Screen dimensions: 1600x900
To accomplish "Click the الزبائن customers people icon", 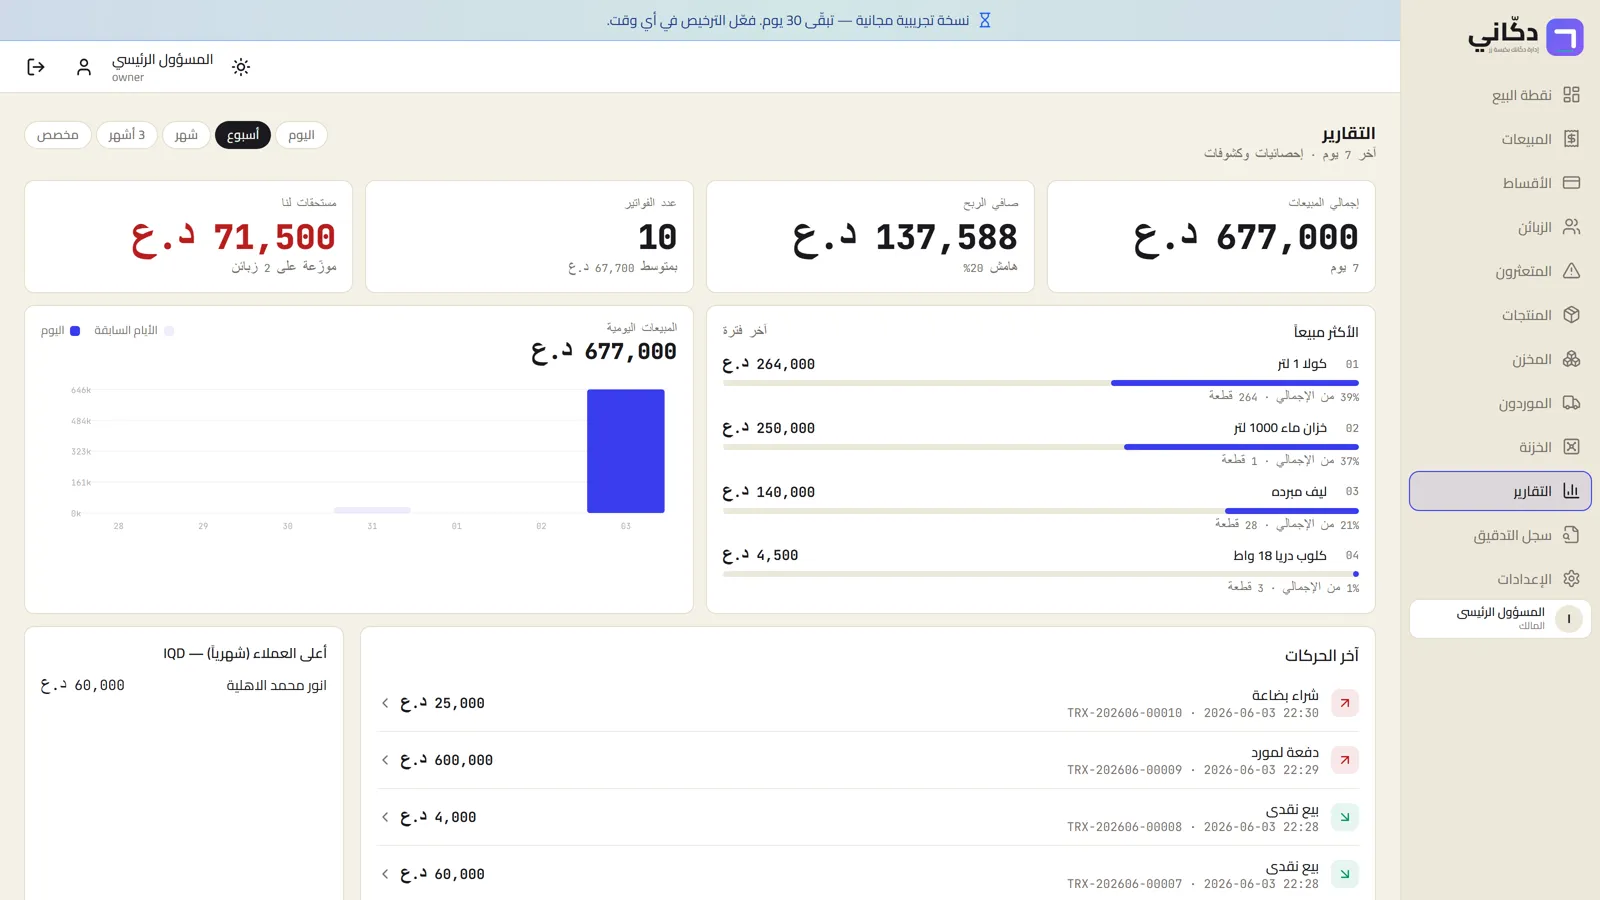I will pos(1571,227).
